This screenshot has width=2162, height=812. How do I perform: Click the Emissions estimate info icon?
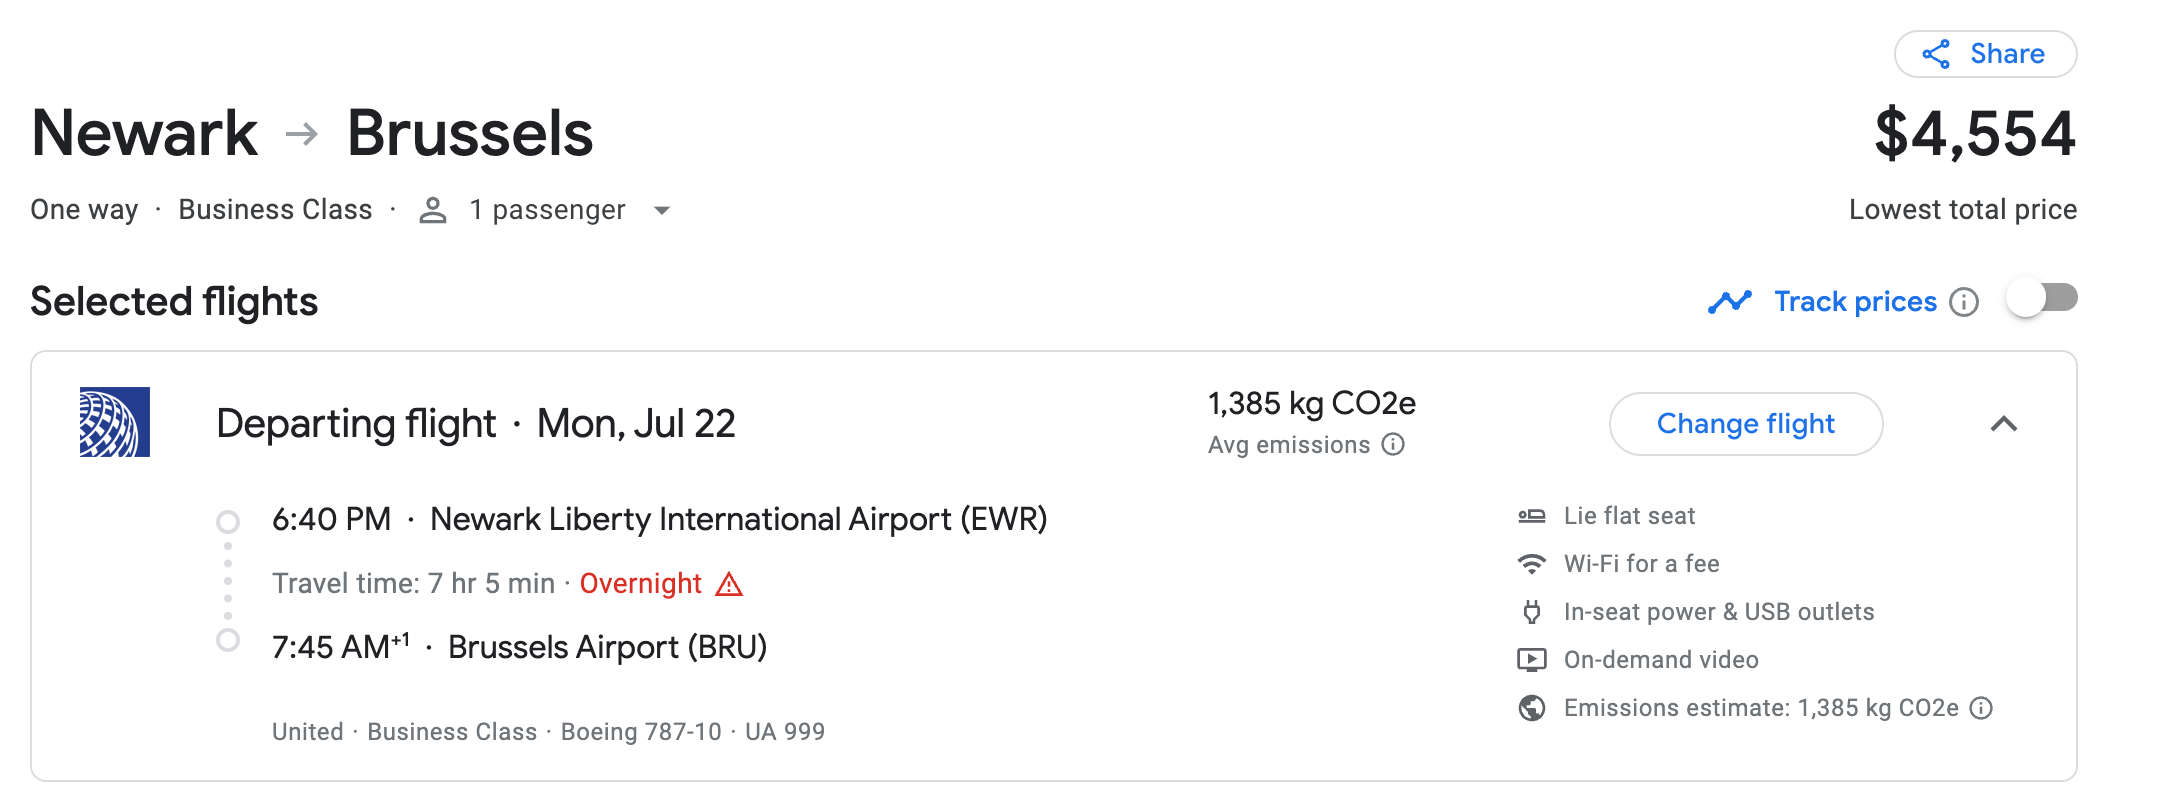click(1981, 708)
